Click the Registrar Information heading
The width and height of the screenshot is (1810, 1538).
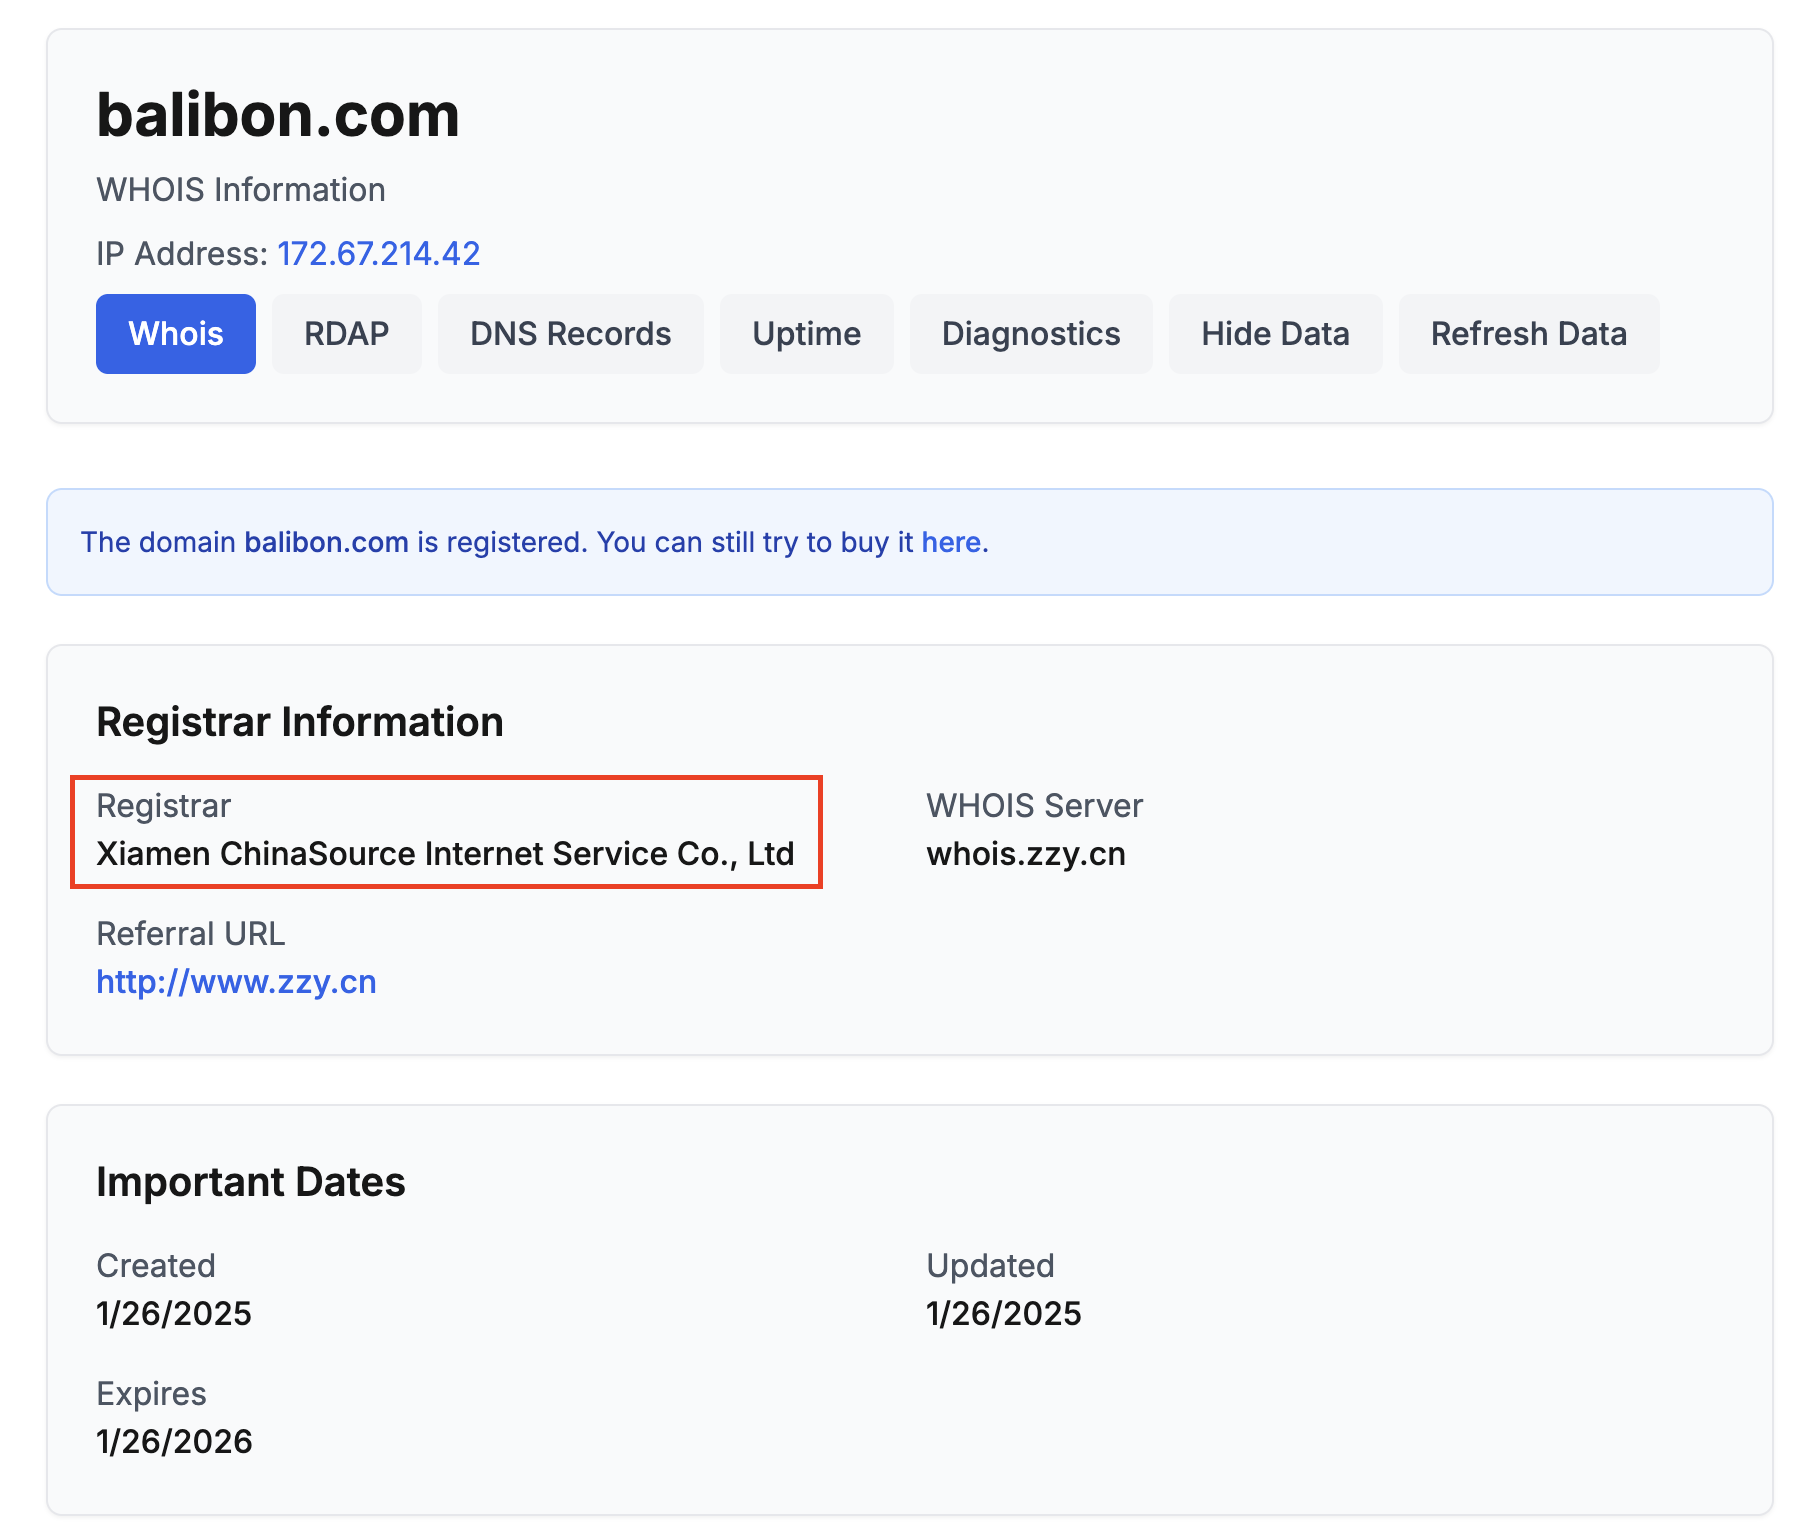click(x=299, y=722)
